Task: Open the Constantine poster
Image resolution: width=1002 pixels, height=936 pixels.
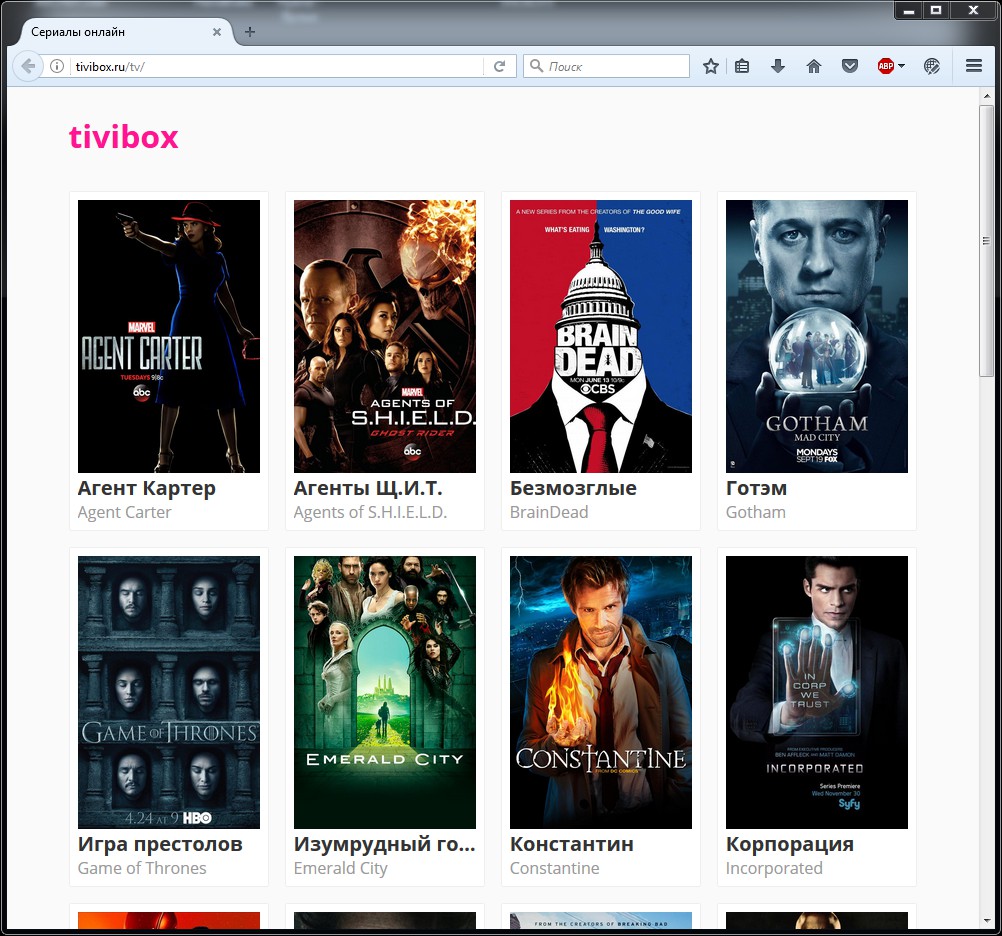Action: 601,692
